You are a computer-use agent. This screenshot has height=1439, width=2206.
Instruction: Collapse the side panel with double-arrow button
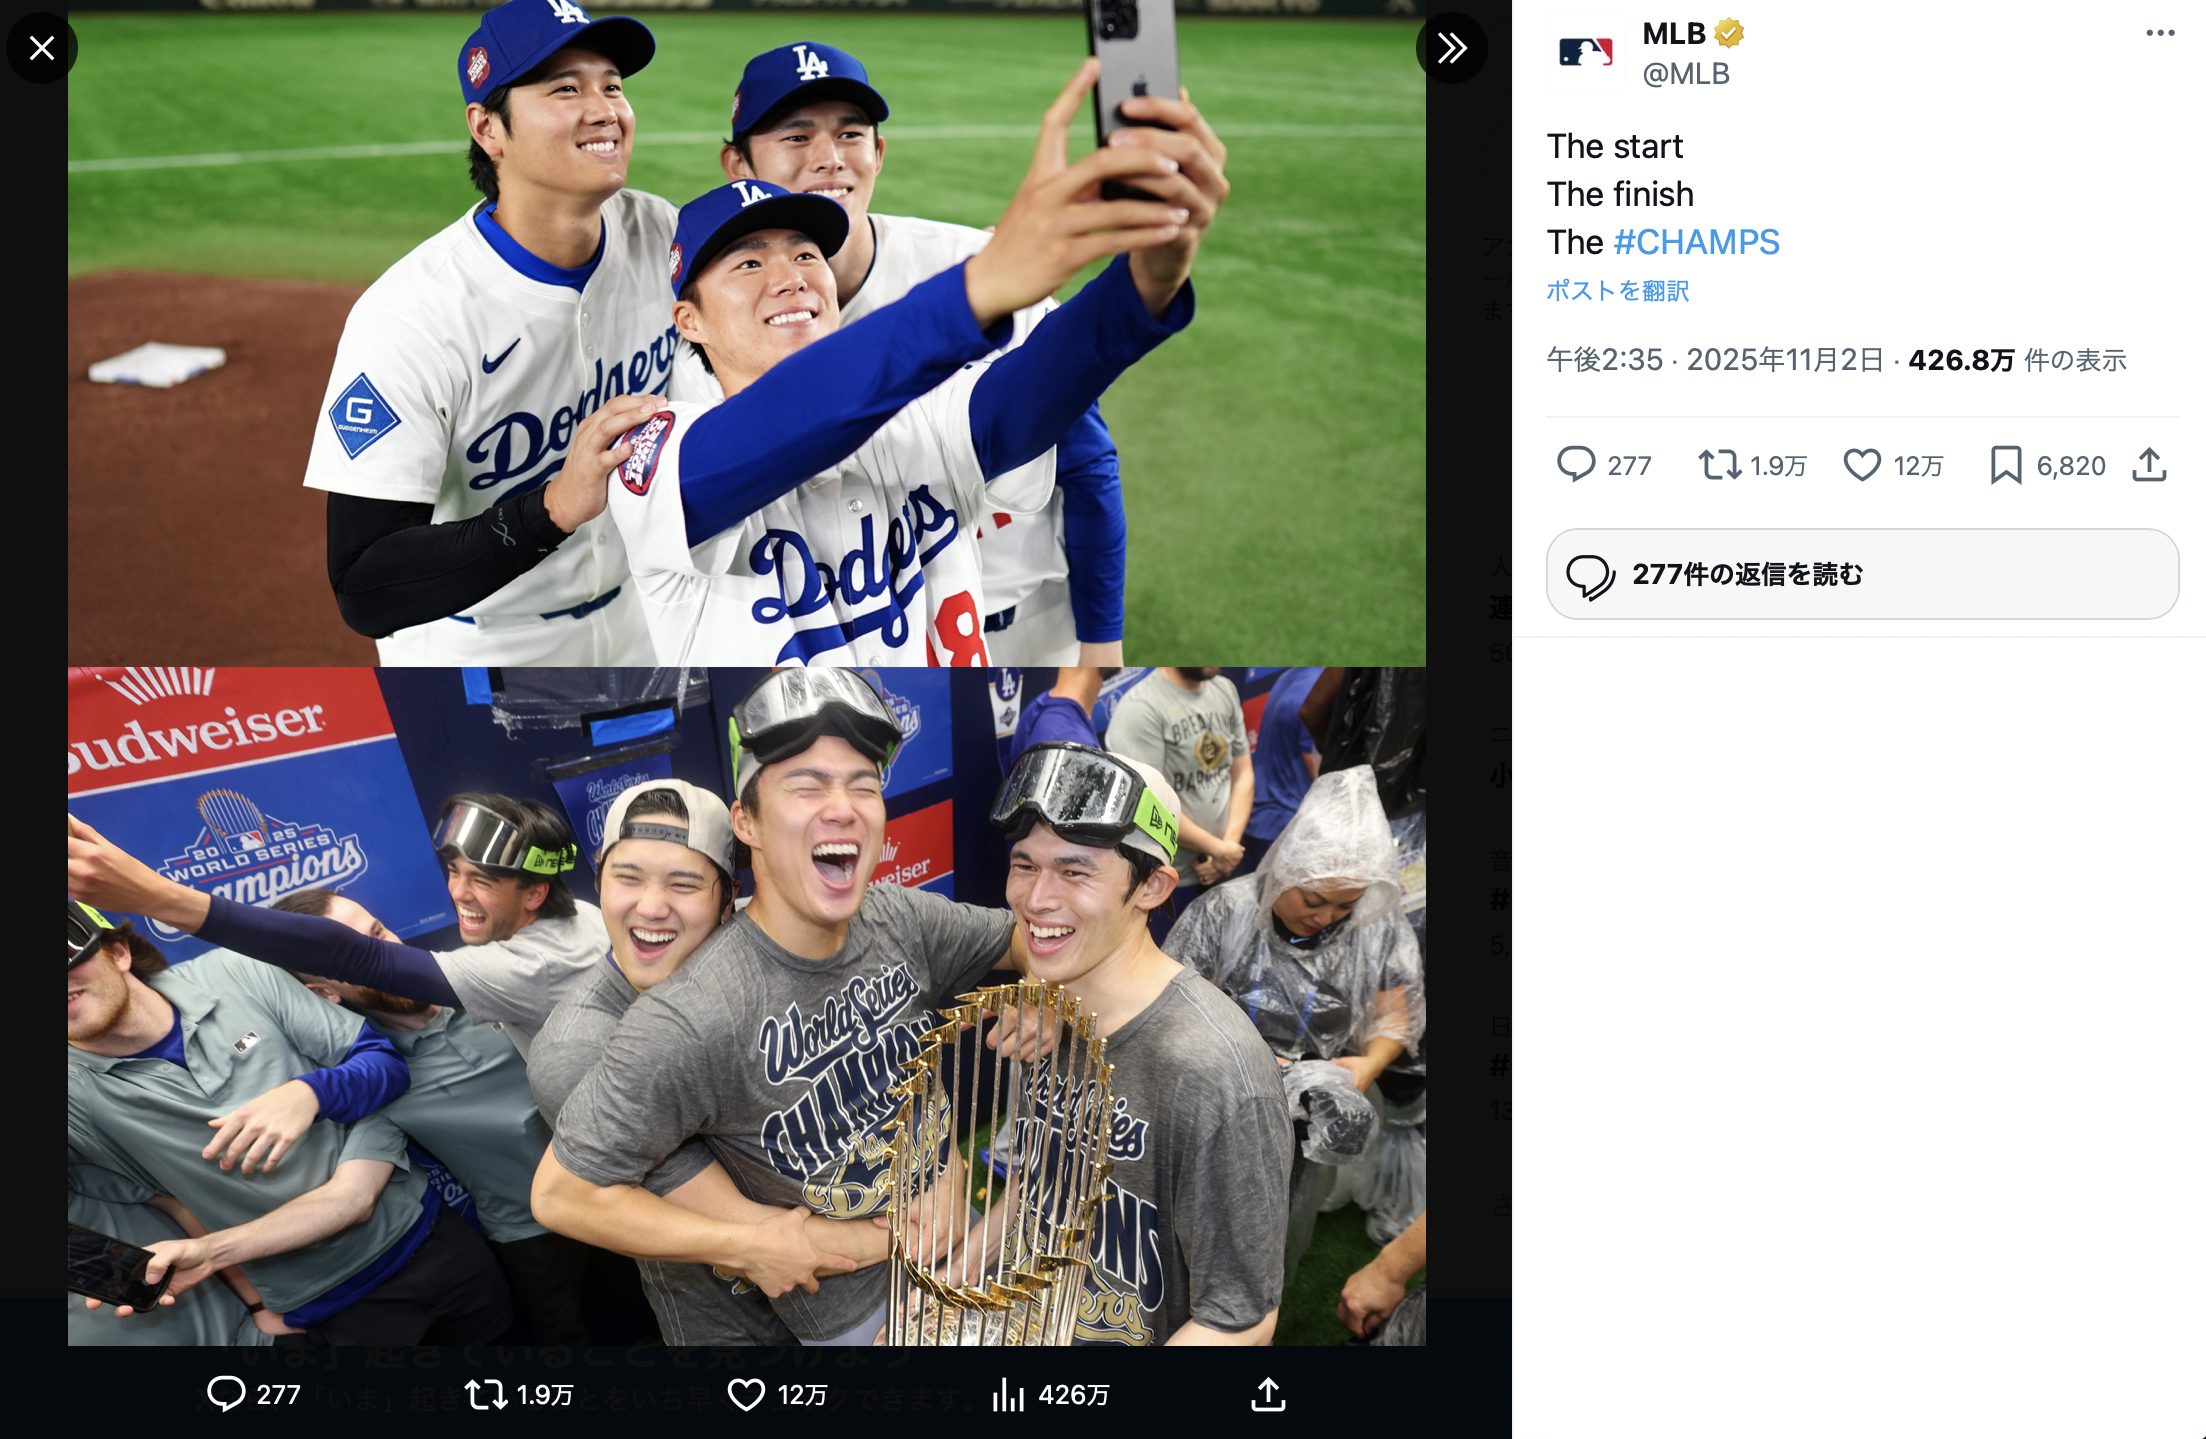tap(1451, 48)
